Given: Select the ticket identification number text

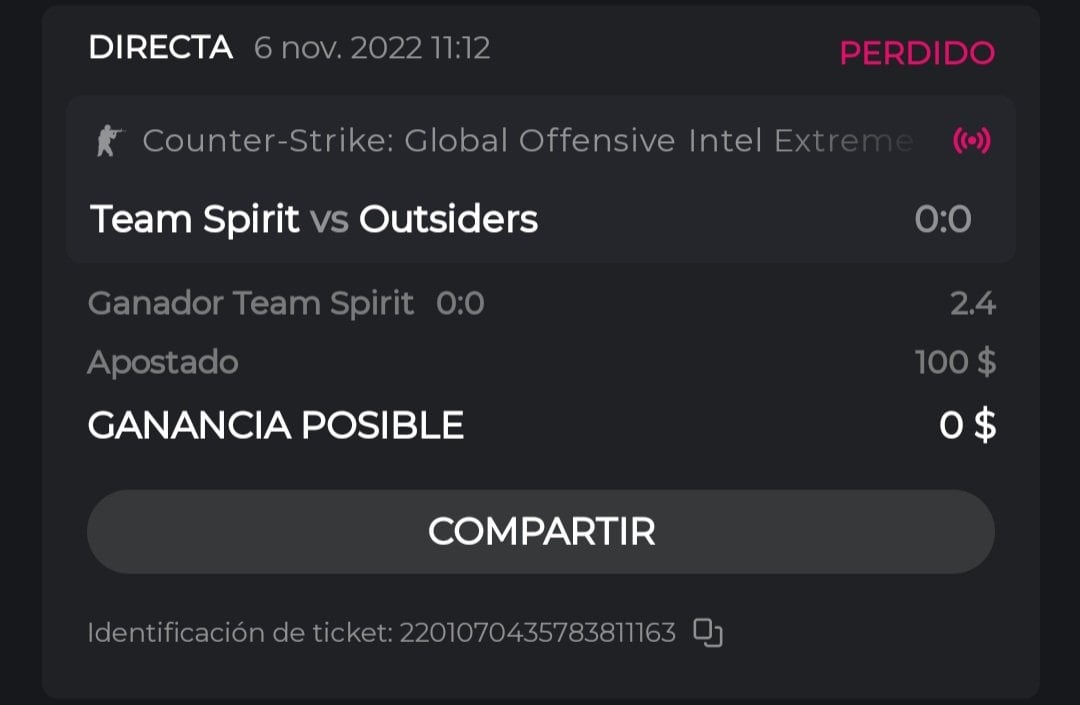Looking at the screenshot, I should pyautogui.click(x=538, y=633).
